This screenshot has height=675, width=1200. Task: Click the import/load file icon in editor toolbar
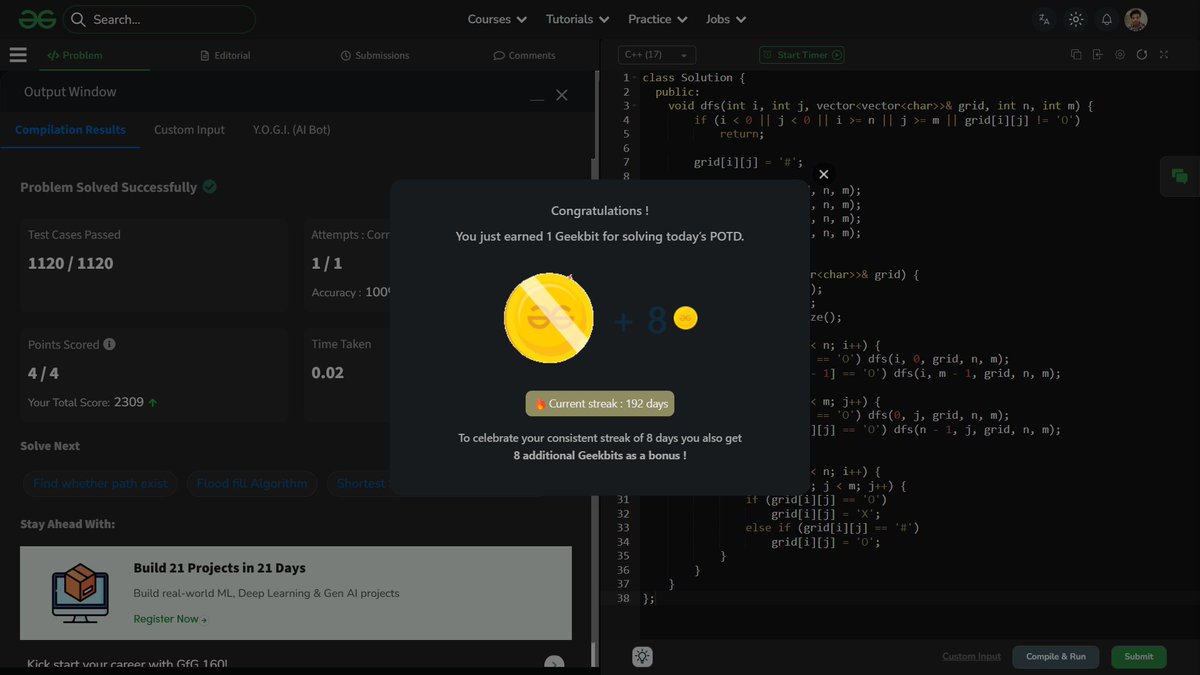pyautogui.click(x=1098, y=55)
